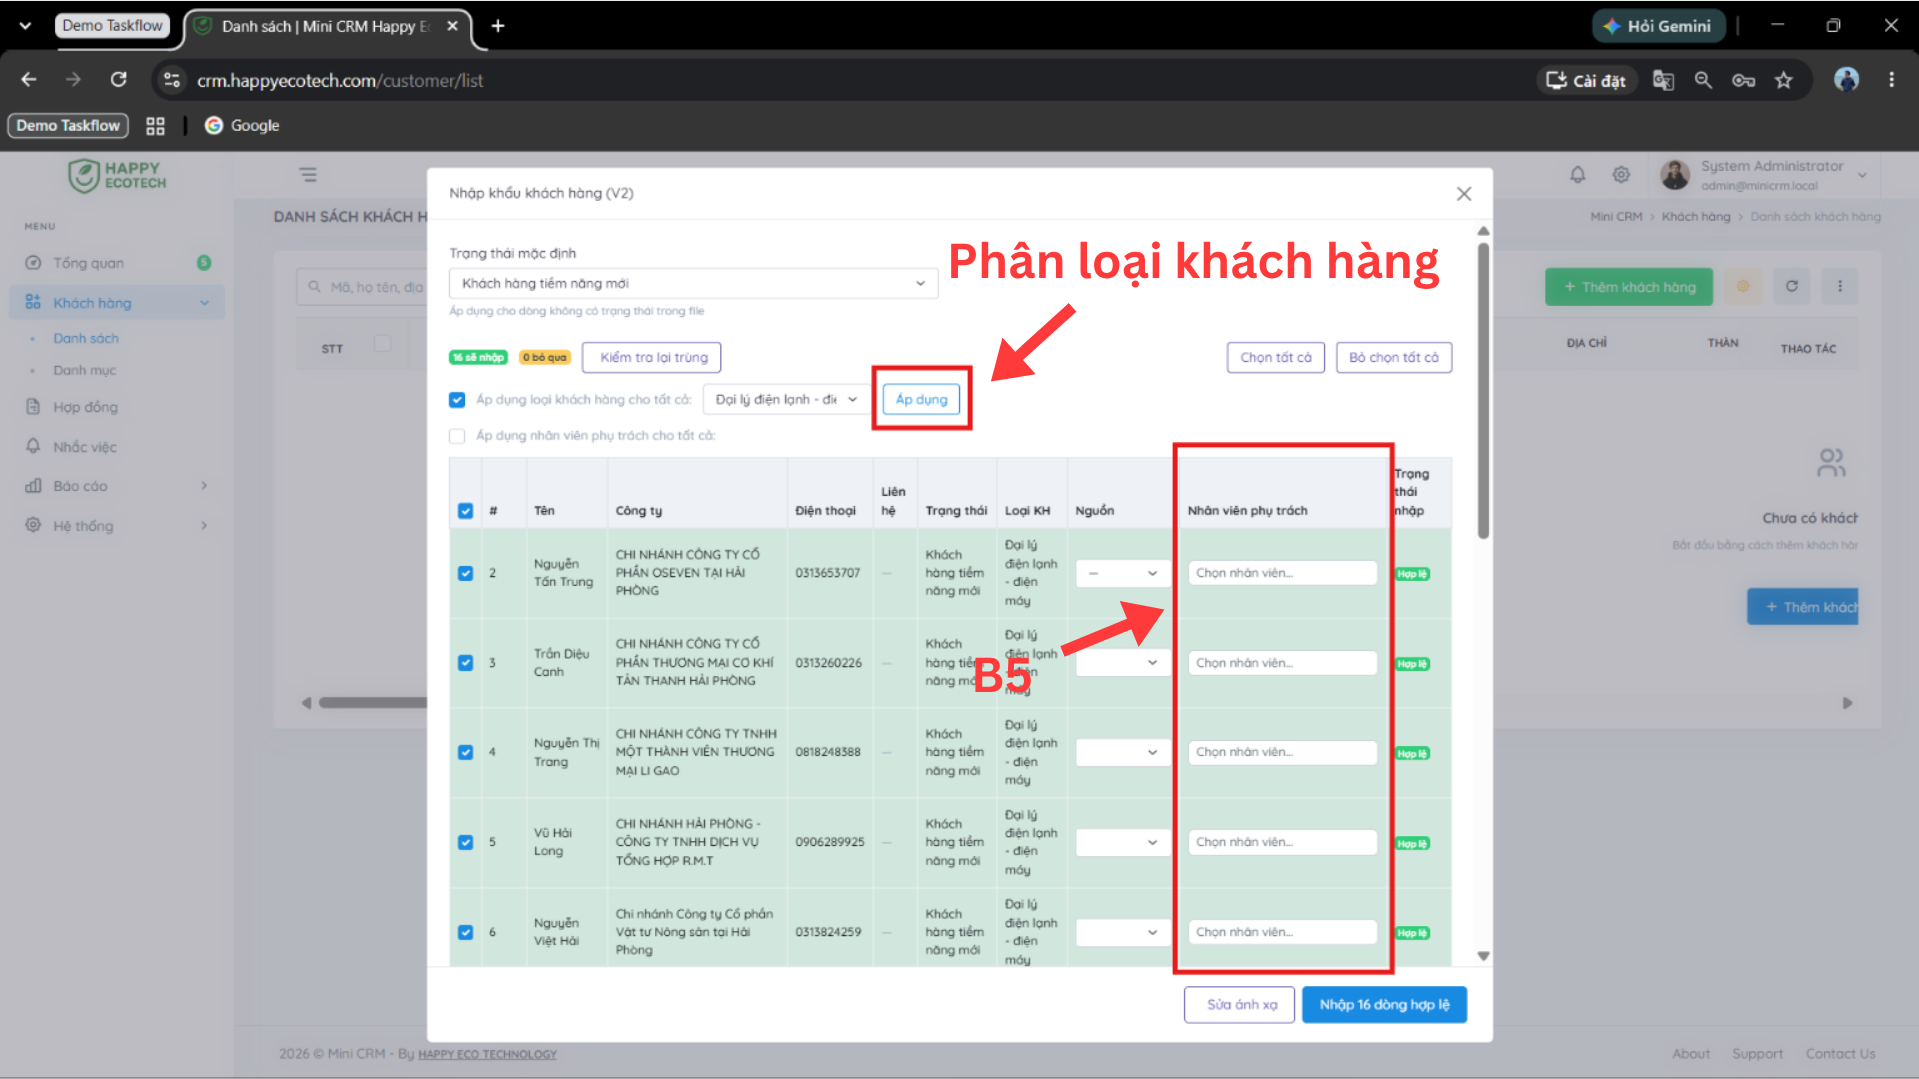Viewport: 1919px width, 1079px height.
Task: Uncheck the row for Trần Diệu Canh
Action: (x=465, y=663)
